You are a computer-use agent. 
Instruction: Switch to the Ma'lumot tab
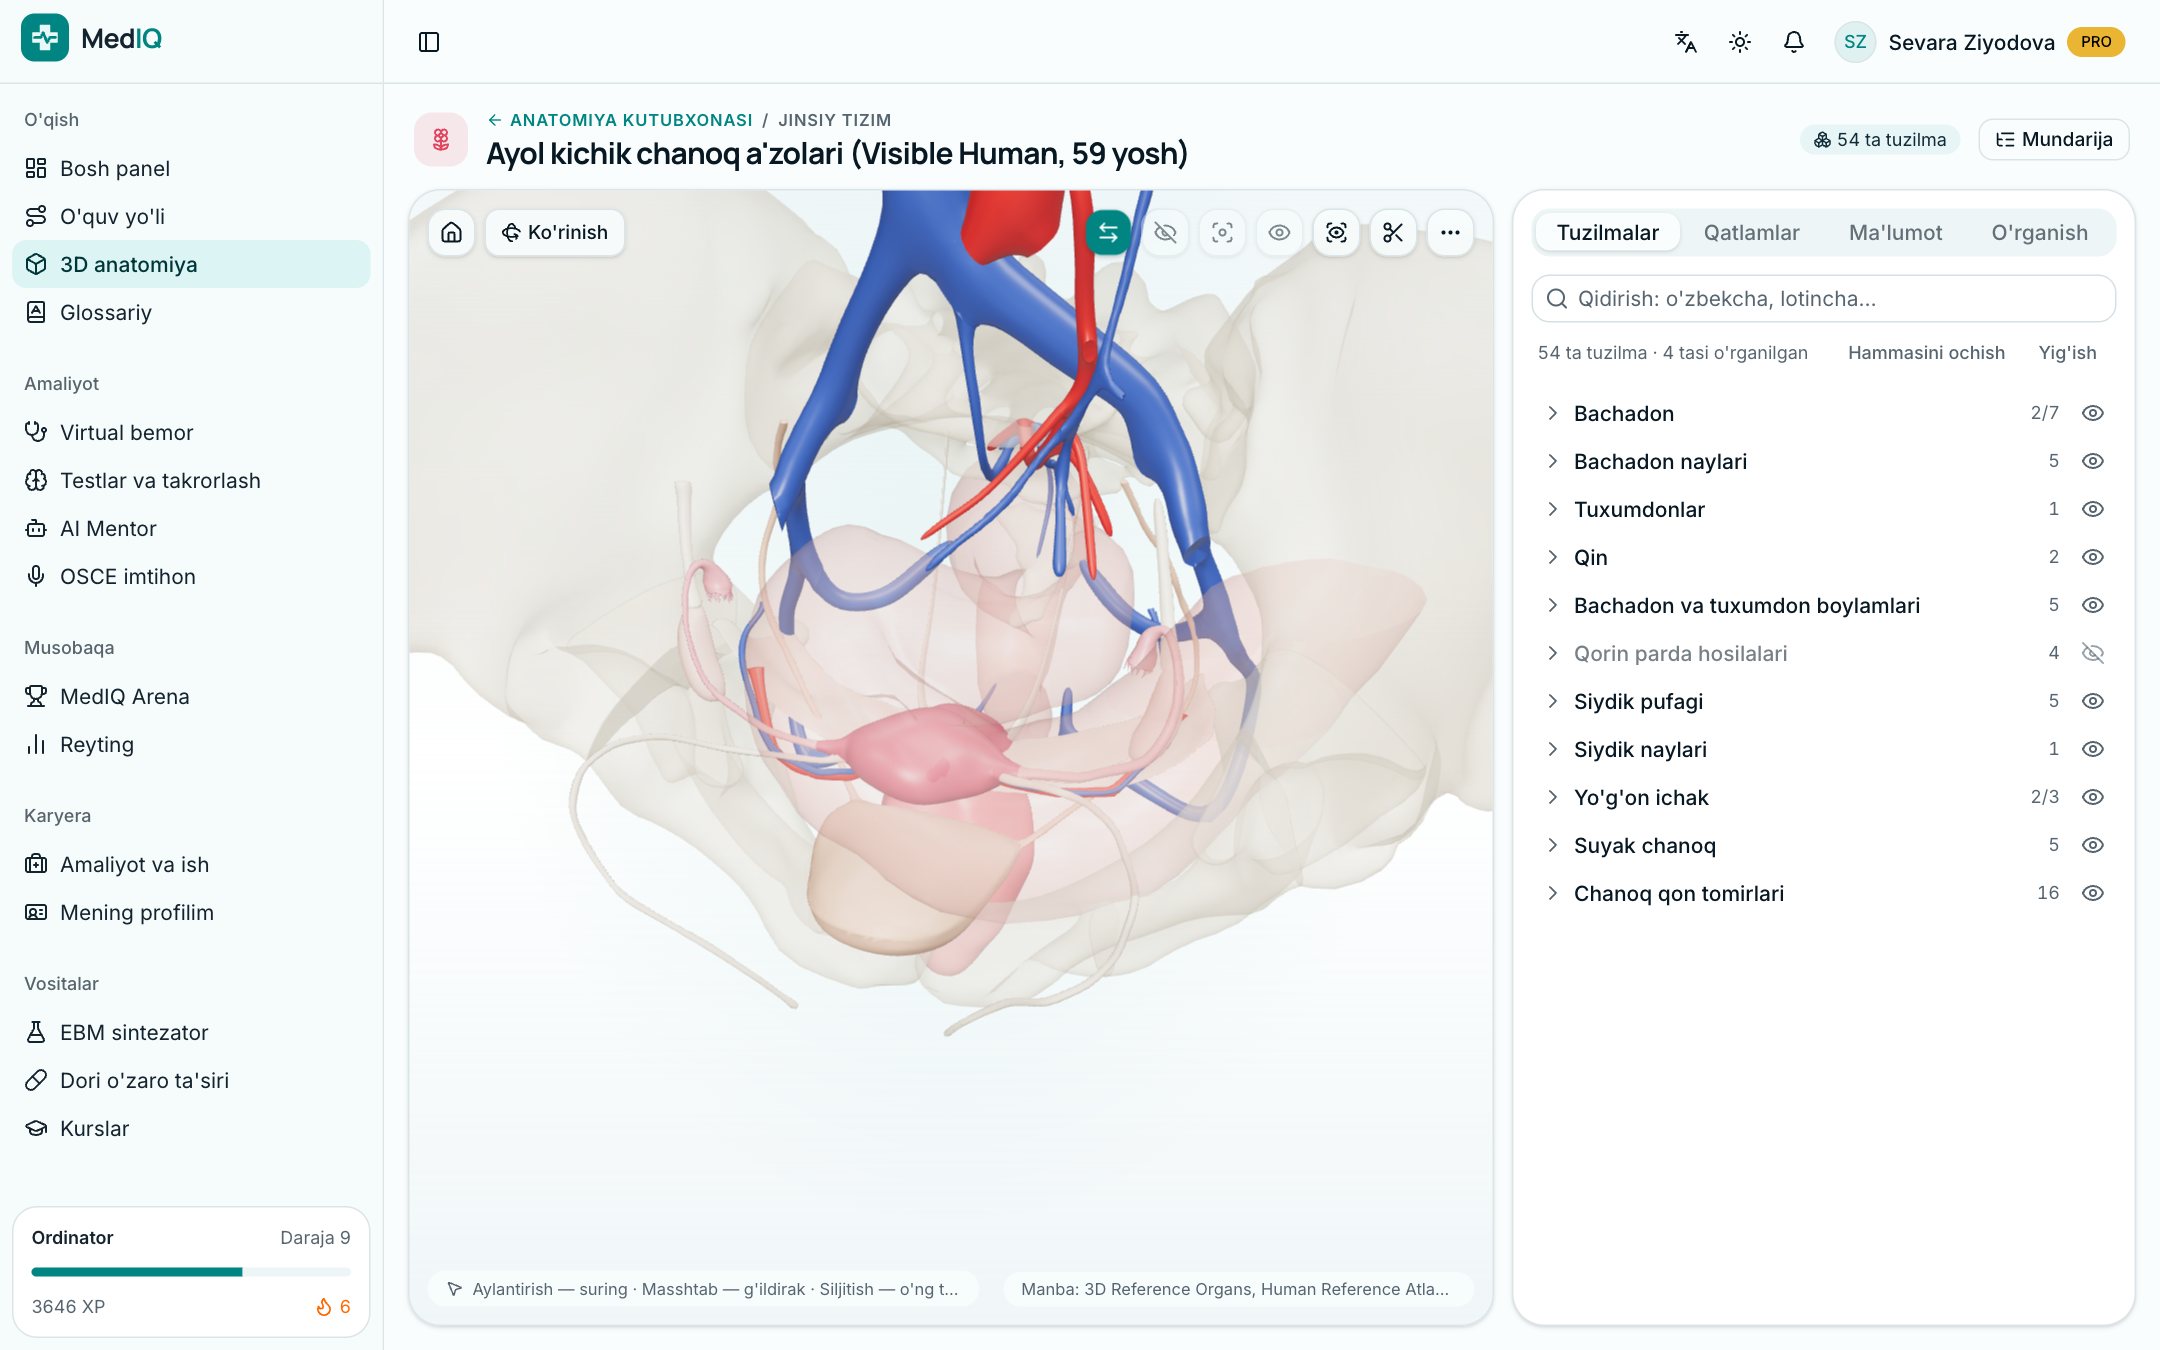click(x=1895, y=233)
